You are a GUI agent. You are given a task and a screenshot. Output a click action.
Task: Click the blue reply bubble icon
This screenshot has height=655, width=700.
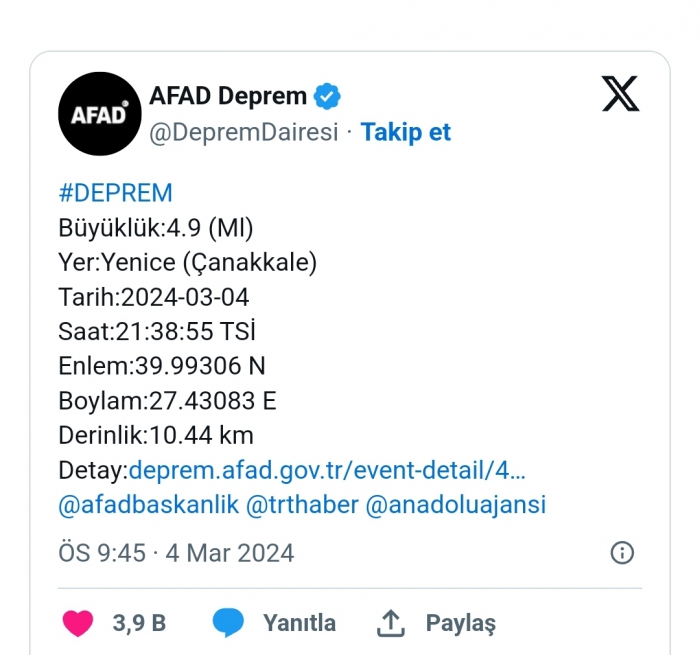coord(228,622)
